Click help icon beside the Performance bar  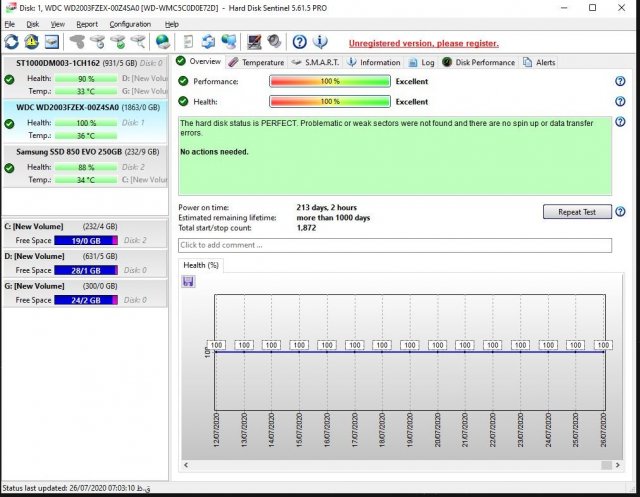click(620, 81)
